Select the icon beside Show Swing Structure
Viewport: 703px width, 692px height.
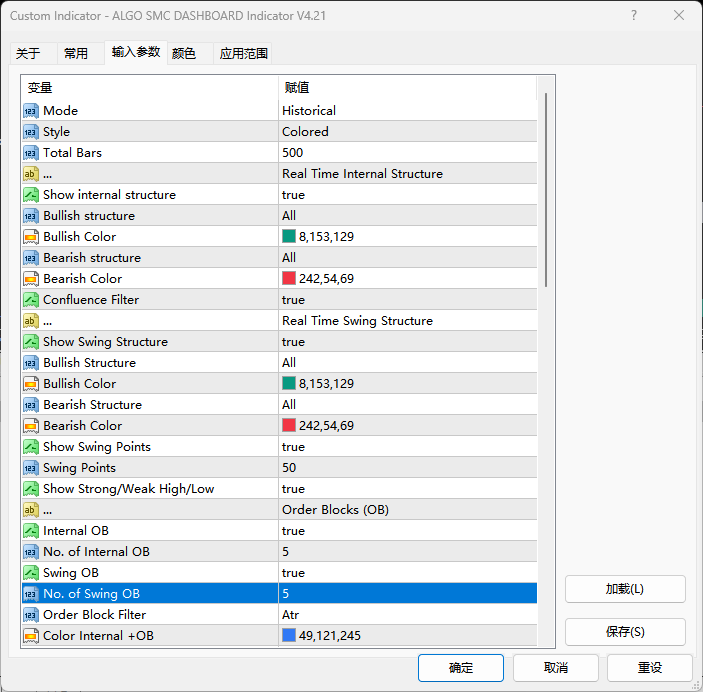[30, 342]
